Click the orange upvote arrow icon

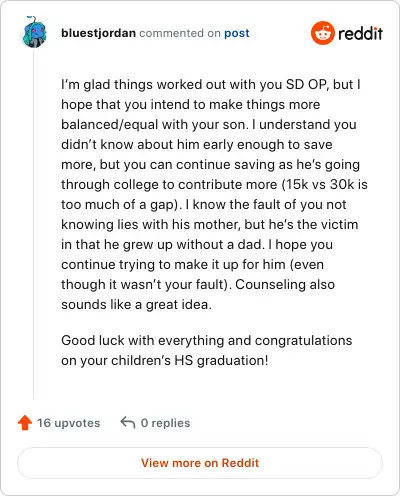(25, 423)
